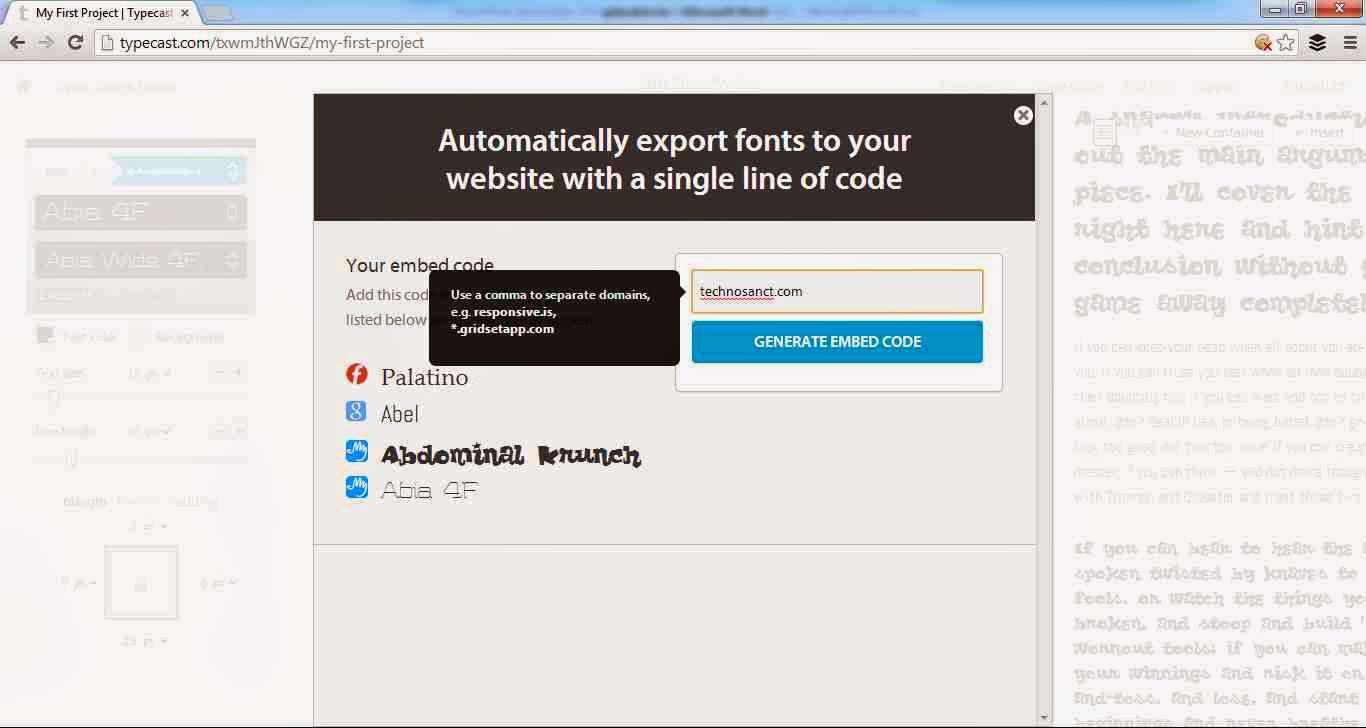Screen dimensions: 1366x728
Task: Close the export fonts dialog
Action: click(1023, 115)
